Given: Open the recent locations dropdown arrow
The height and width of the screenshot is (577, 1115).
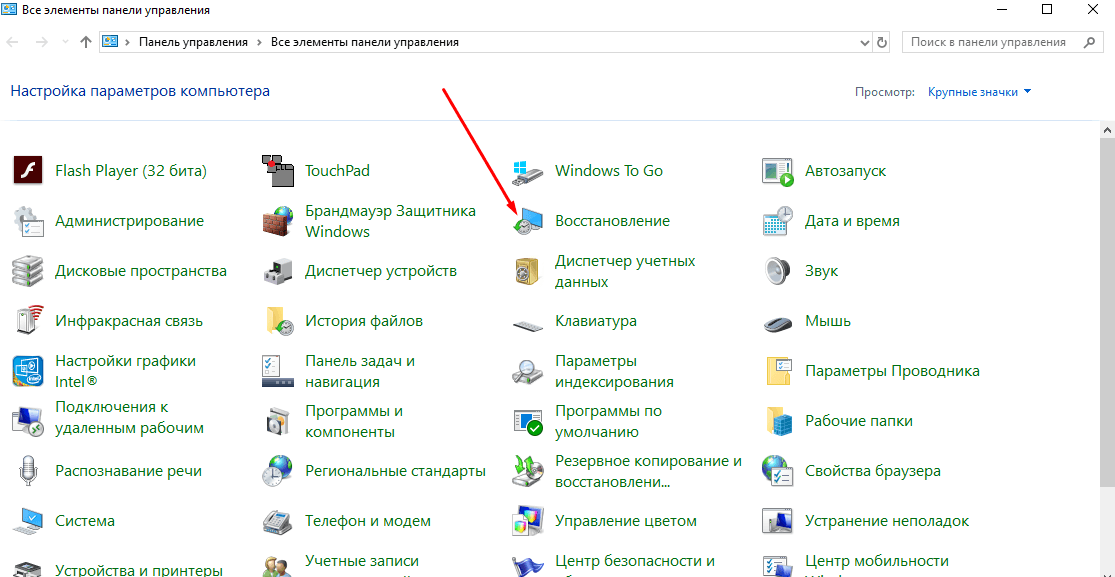Looking at the screenshot, I should pyautogui.click(x=66, y=42).
